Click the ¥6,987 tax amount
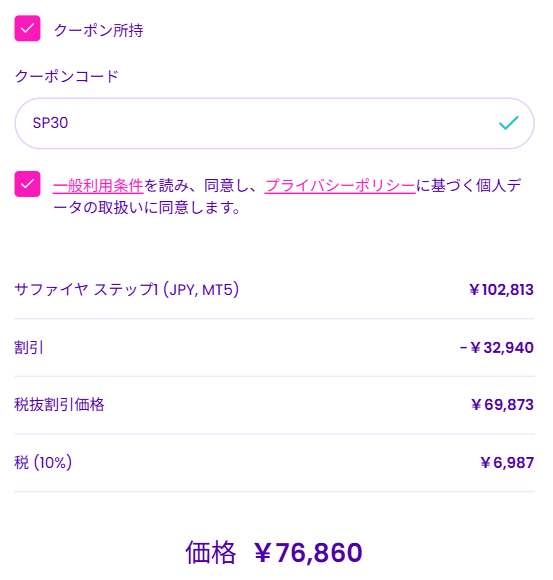Viewport: 553px width, 580px height. (x=507, y=462)
